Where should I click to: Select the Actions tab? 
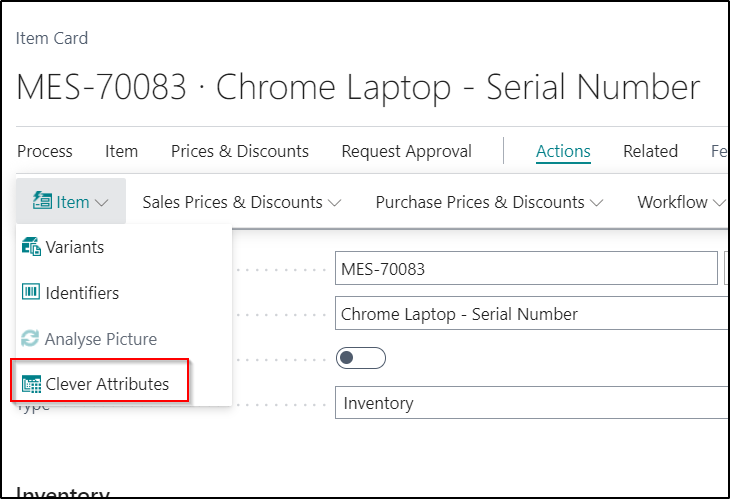[563, 151]
